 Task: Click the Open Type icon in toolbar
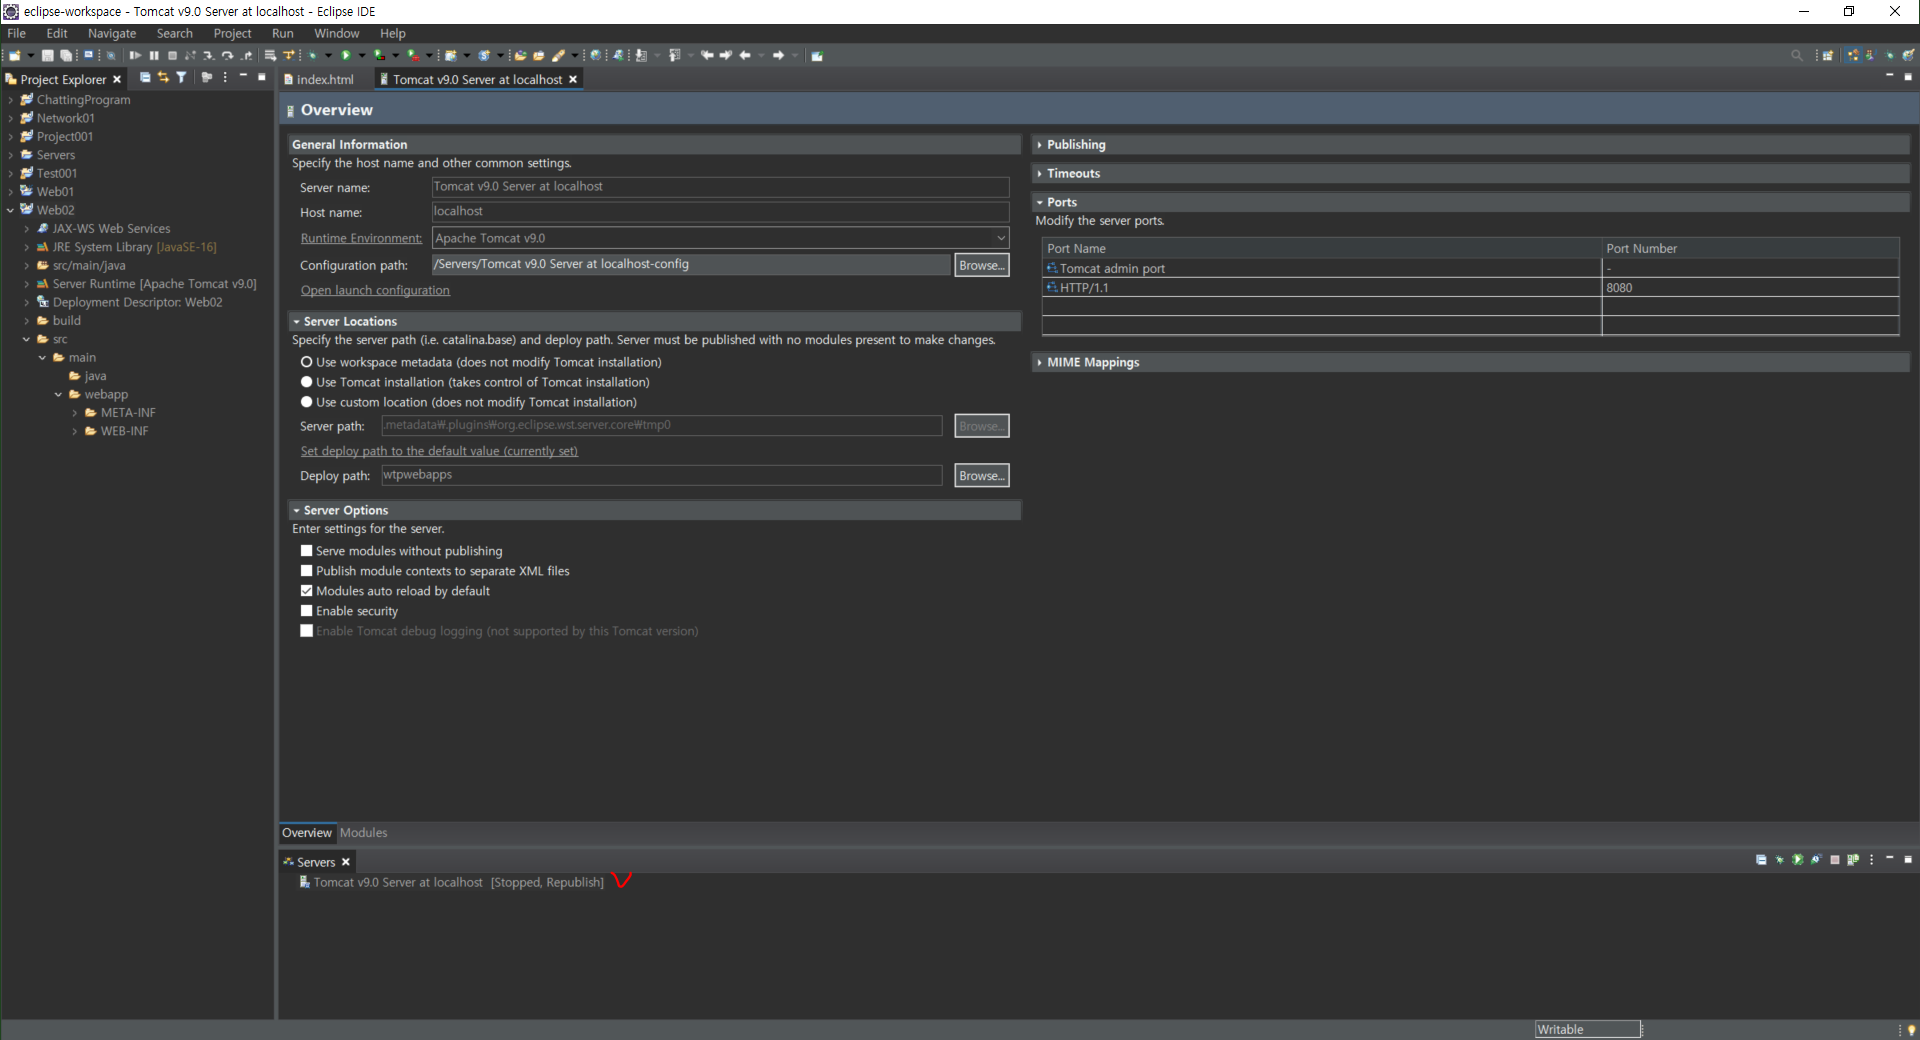tap(520, 55)
